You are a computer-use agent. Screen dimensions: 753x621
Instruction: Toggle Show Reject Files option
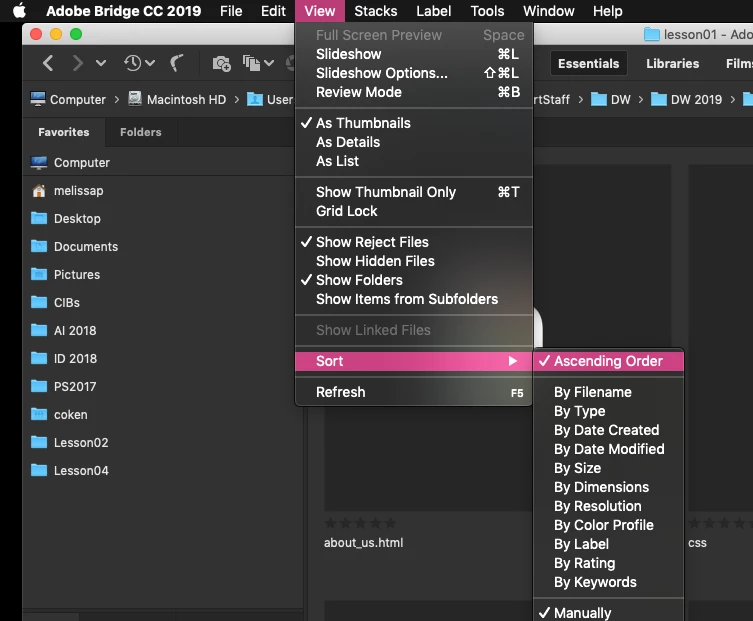pos(414,242)
